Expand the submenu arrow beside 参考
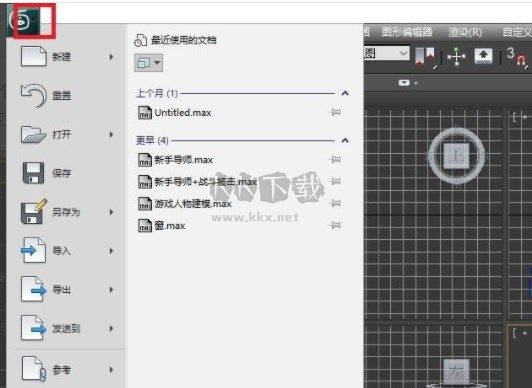Screen dimensions: 532x388 coord(111,370)
